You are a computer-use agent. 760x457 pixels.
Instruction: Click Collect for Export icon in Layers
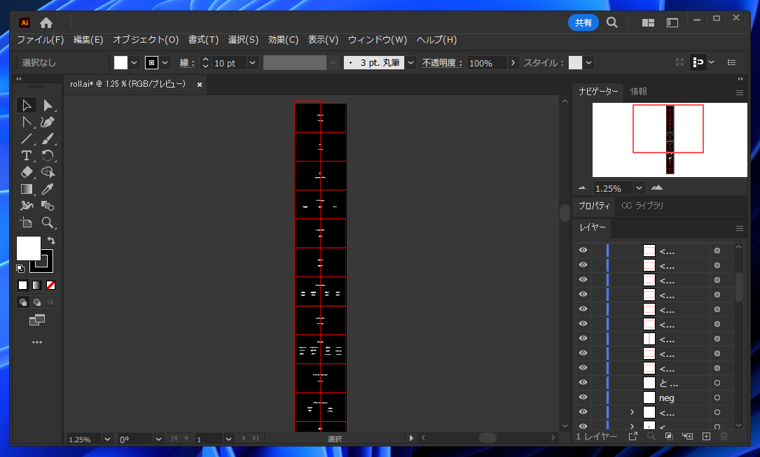tap(633, 436)
